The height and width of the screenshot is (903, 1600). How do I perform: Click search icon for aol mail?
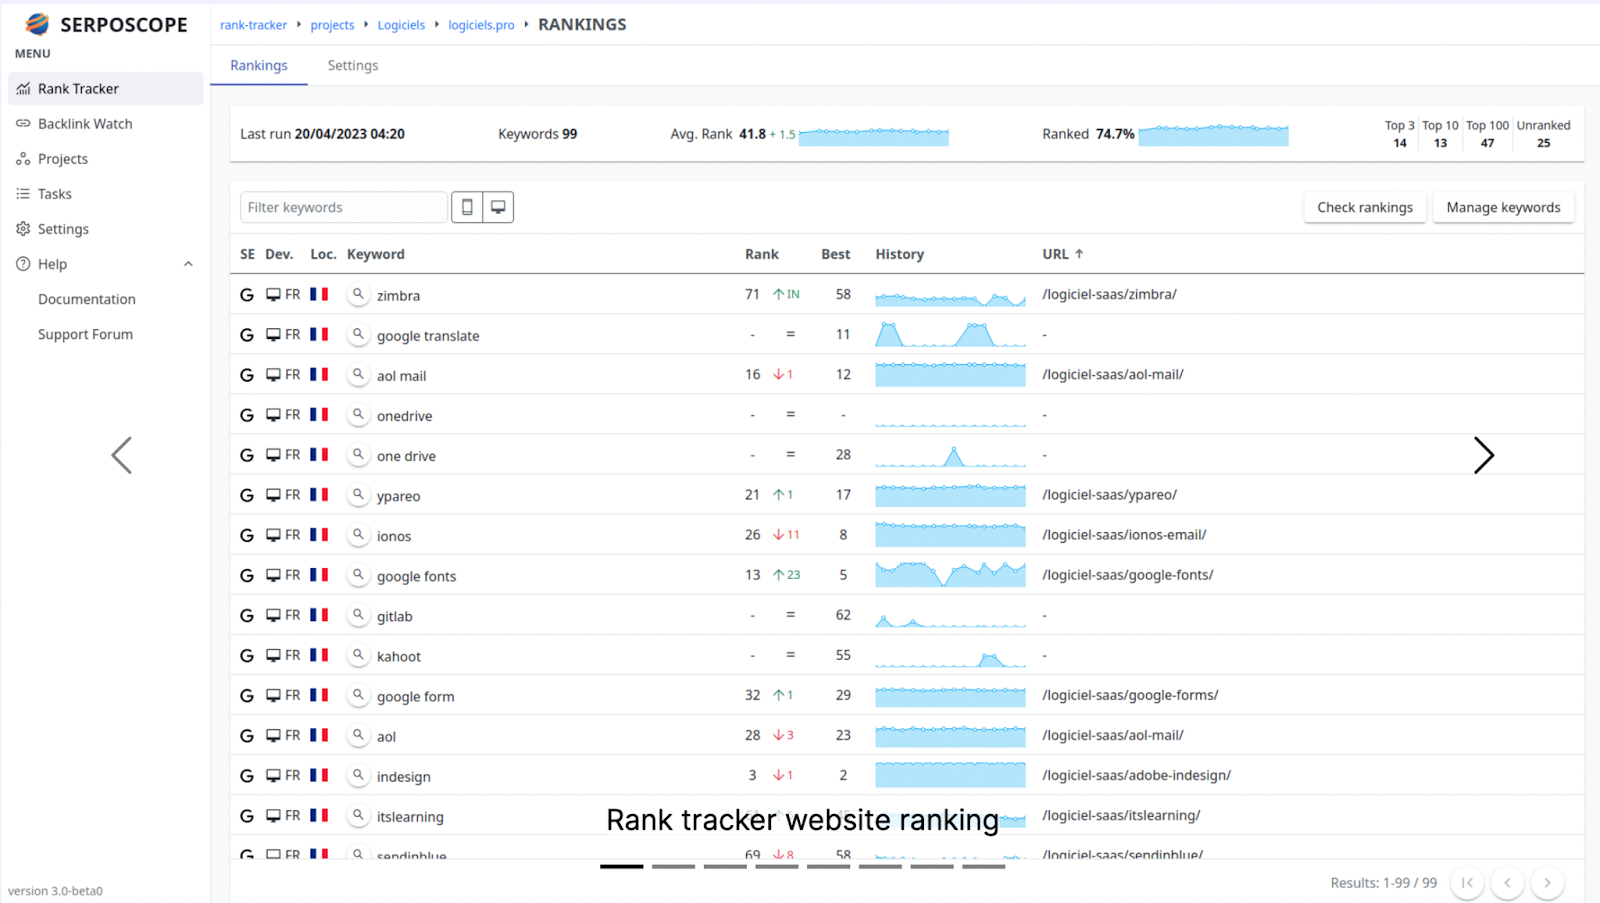[358, 374]
